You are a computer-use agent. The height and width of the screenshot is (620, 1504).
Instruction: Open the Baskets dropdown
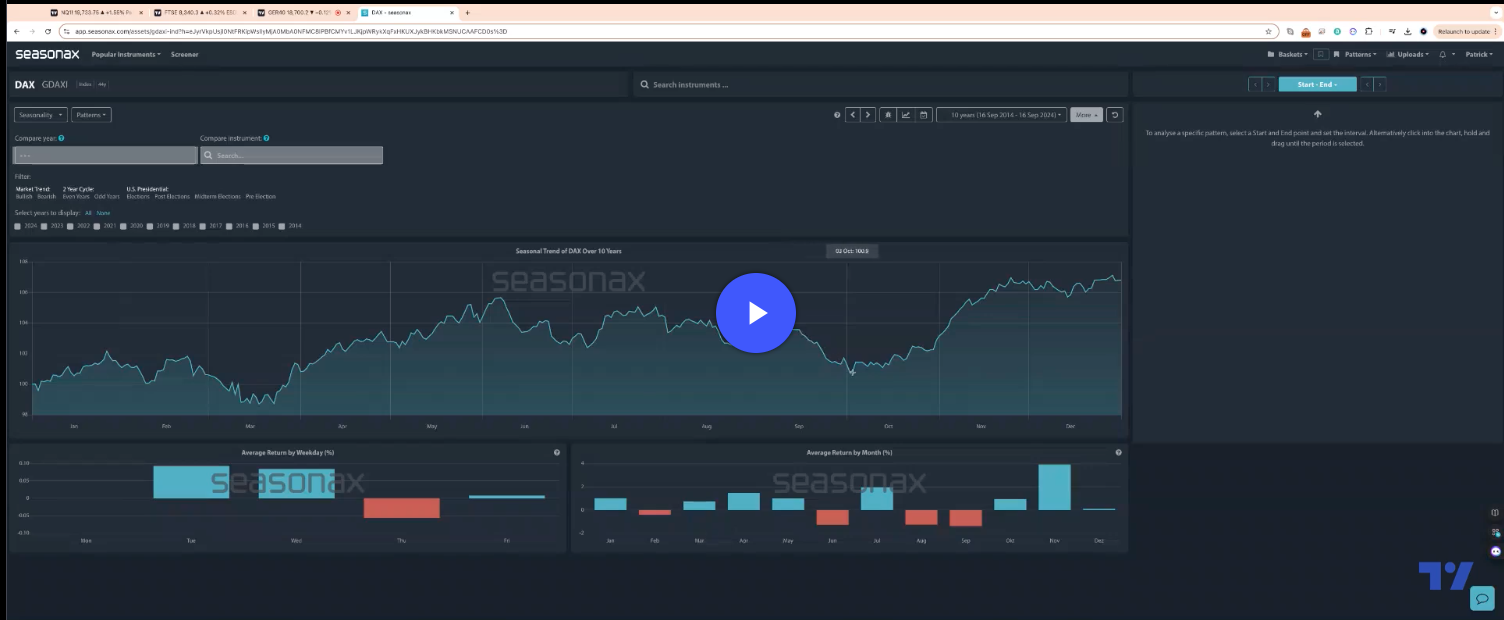click(x=1287, y=54)
